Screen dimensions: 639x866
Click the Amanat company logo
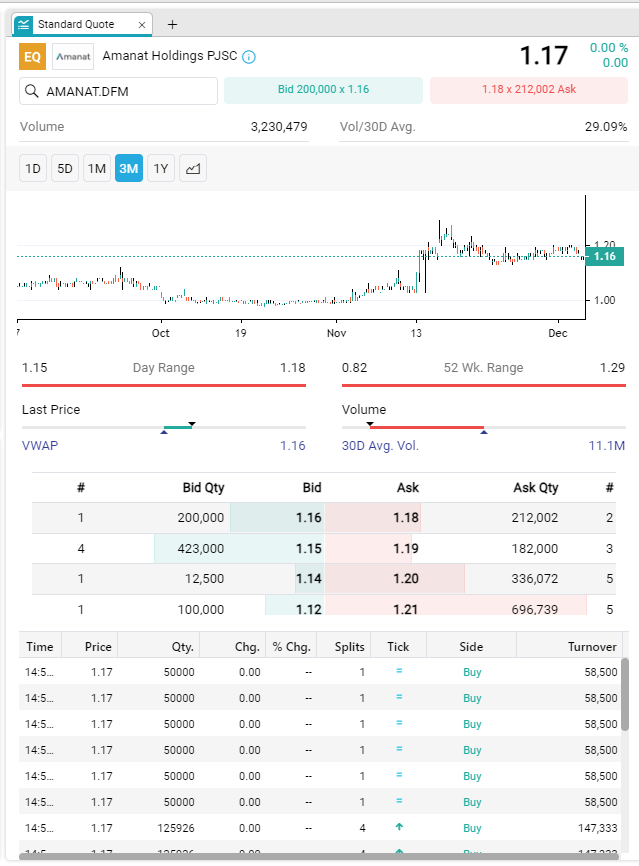pos(73,57)
